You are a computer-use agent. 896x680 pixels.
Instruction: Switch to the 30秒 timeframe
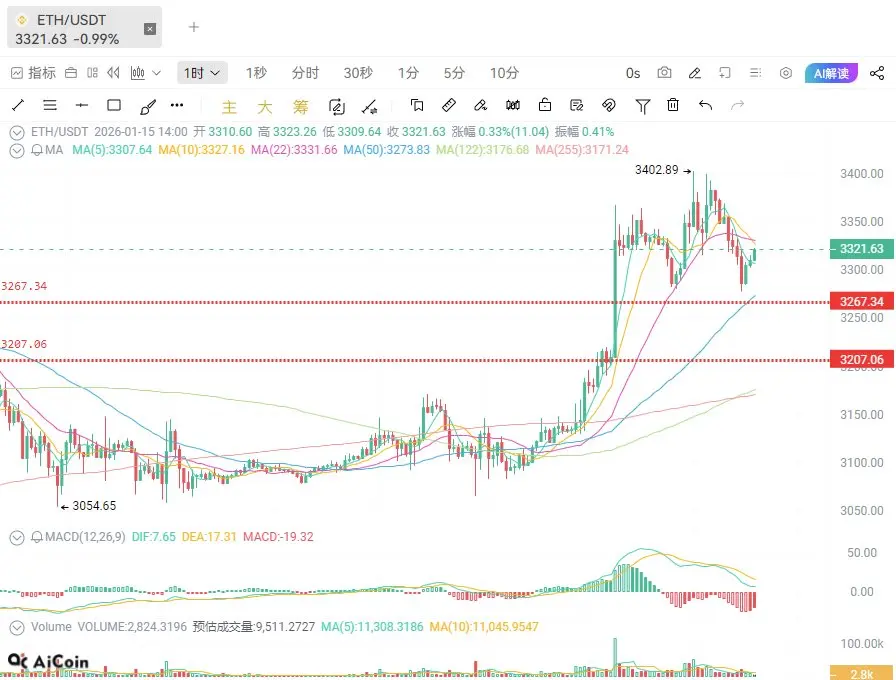(x=358, y=73)
